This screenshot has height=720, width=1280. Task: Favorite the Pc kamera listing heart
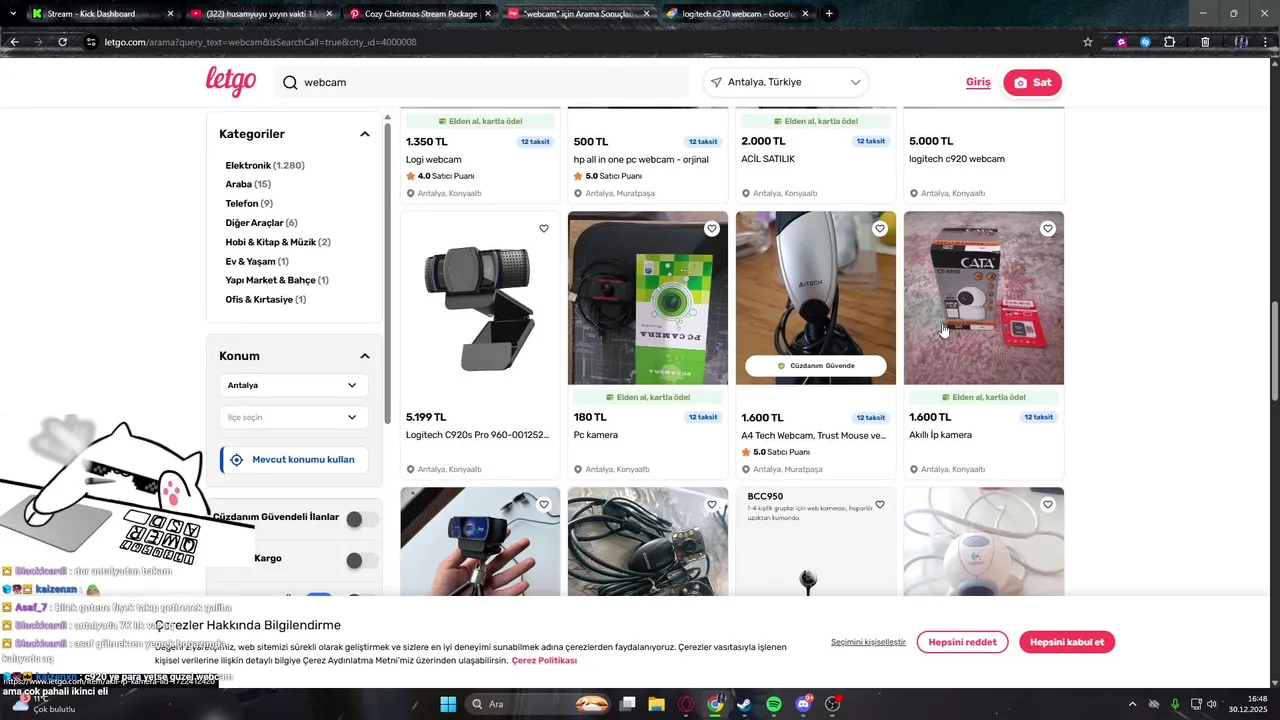coord(712,228)
